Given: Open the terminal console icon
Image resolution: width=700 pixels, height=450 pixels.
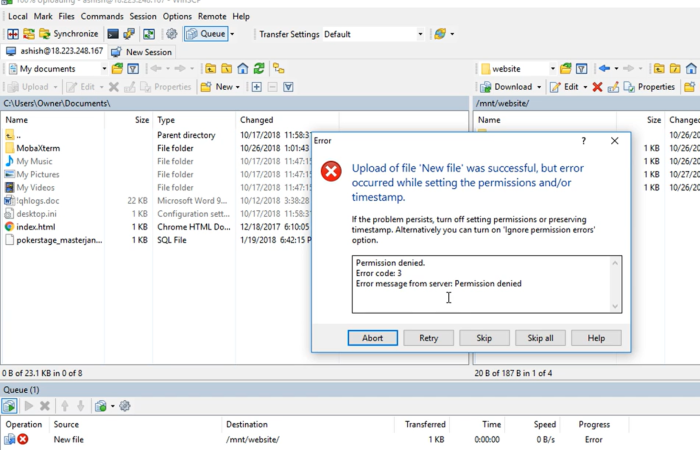Looking at the screenshot, I should pos(113,34).
